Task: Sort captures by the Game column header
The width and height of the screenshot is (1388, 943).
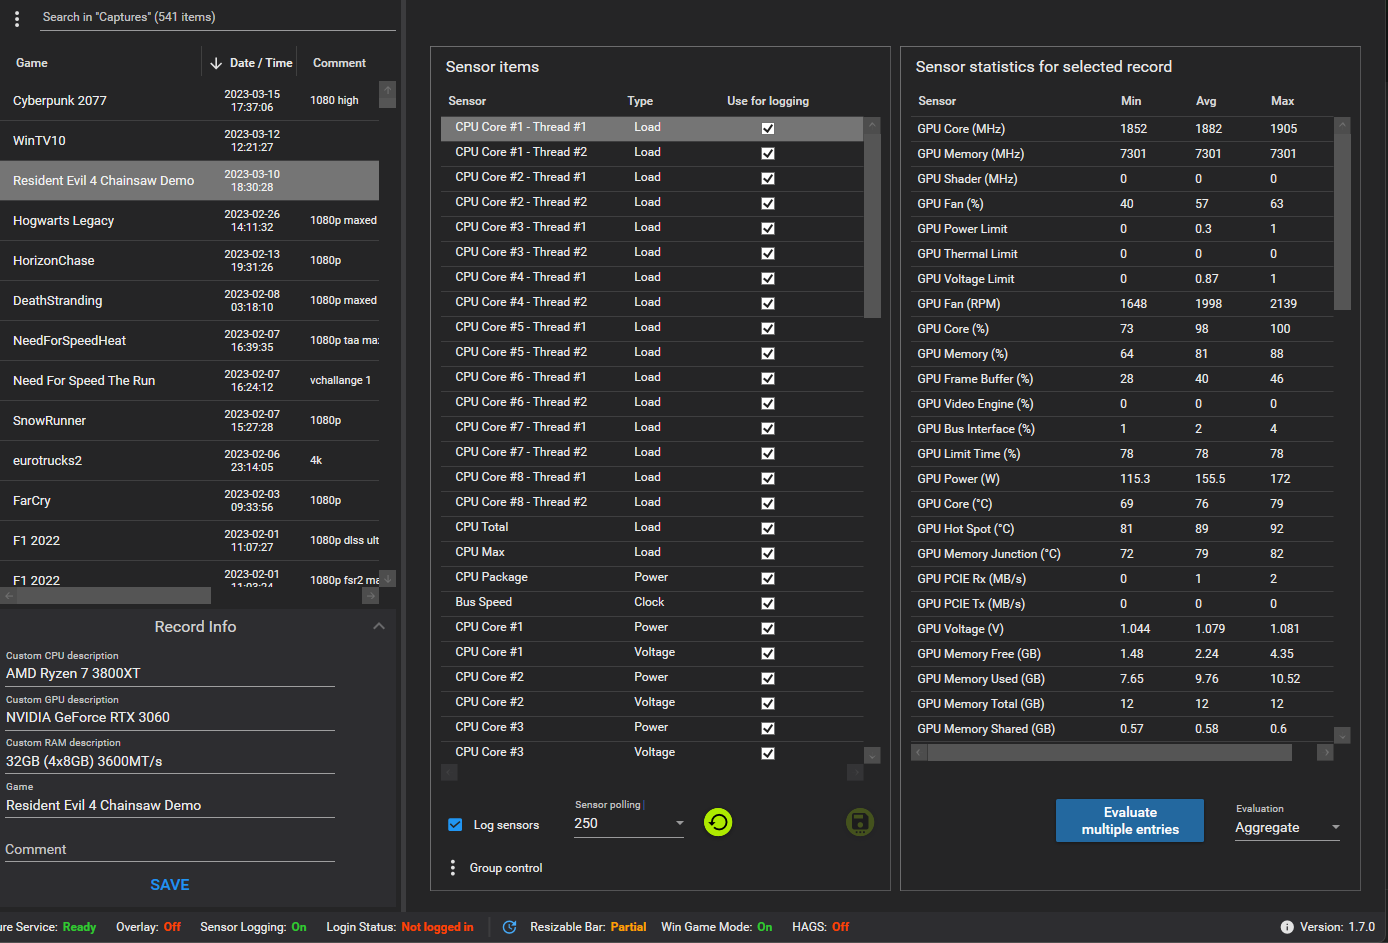Action: [x=32, y=63]
